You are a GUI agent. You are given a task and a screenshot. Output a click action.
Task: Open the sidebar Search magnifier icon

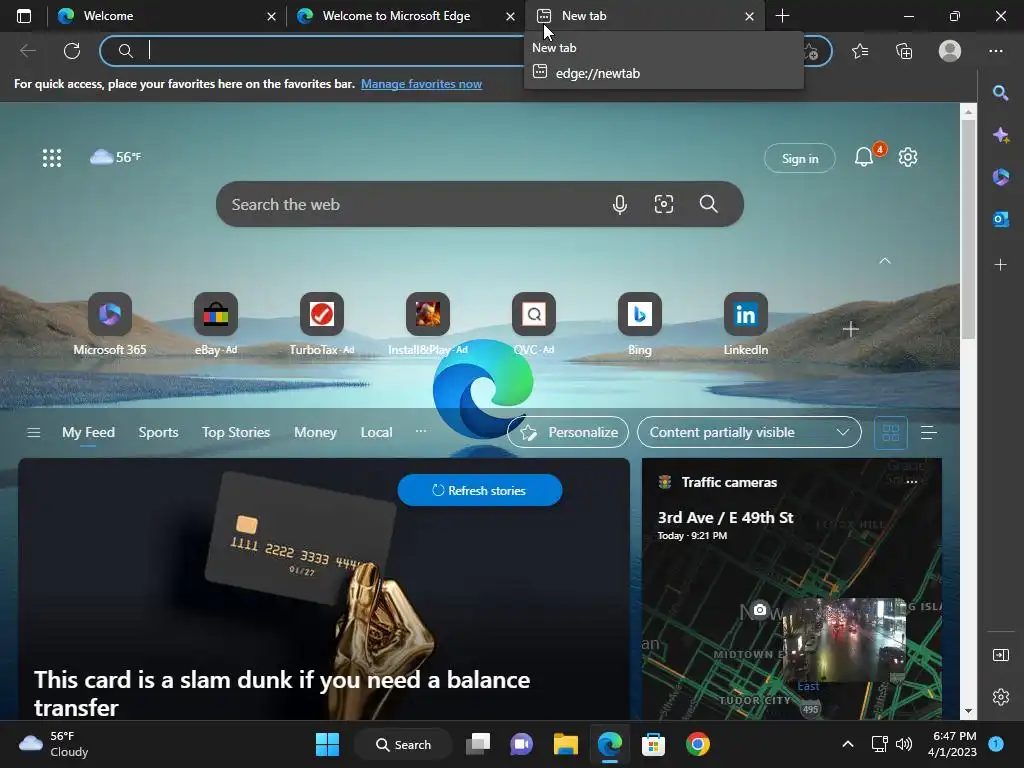[x=1000, y=93]
